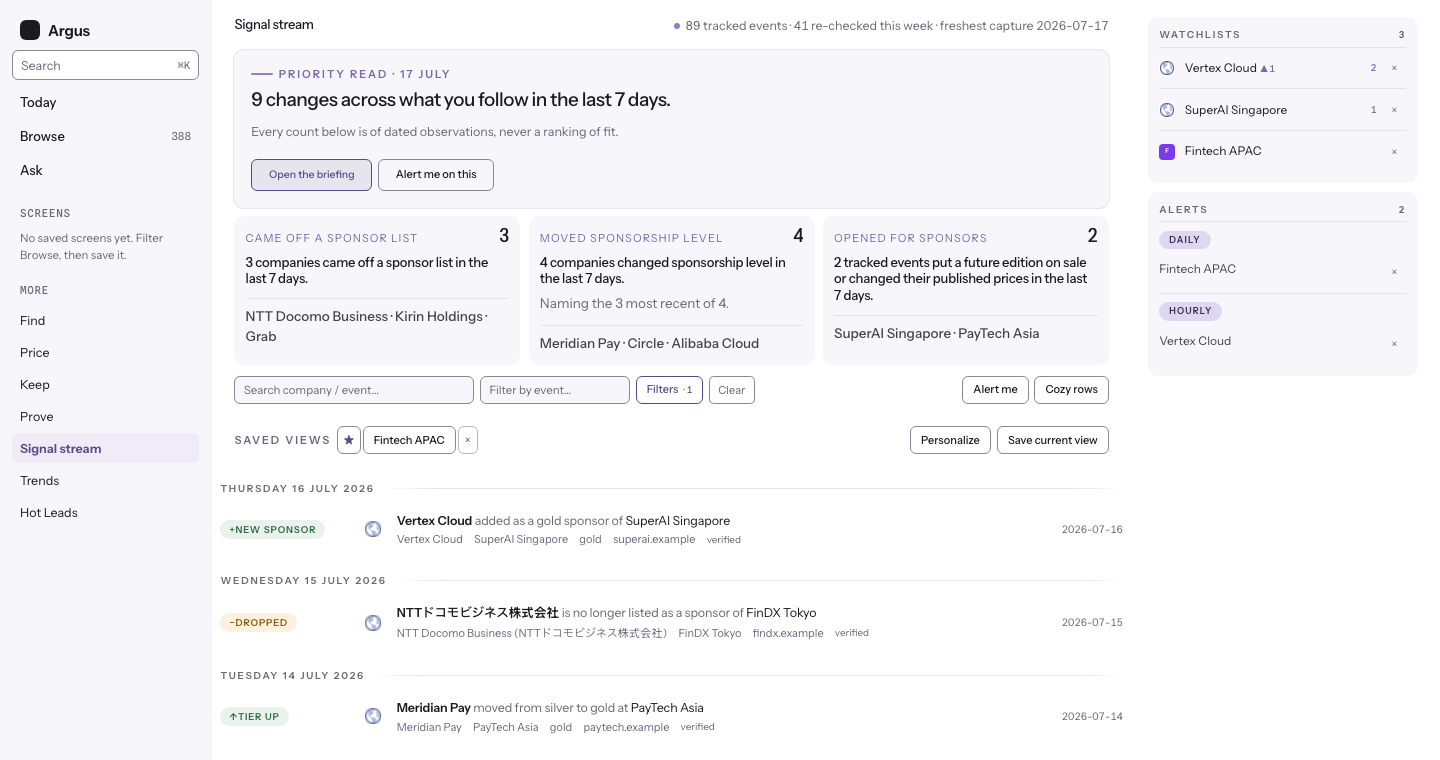Image resolution: width=1440 pixels, height=760 pixels.
Task: Open the Came Off a Sponsor List card
Action: click(x=377, y=290)
